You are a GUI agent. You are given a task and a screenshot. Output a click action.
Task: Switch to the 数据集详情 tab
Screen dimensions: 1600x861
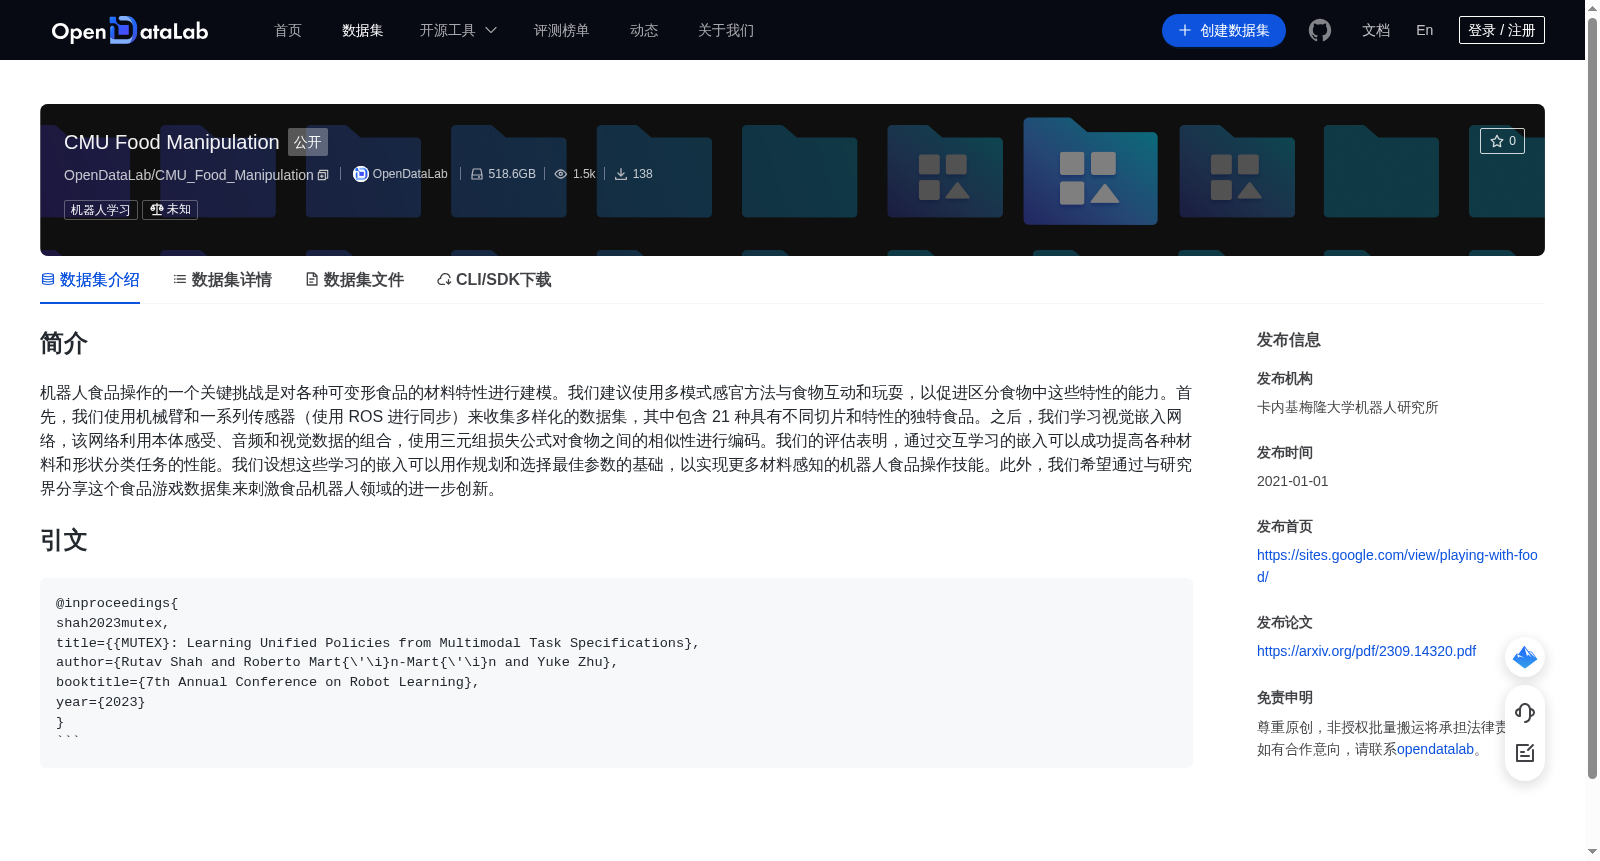click(x=222, y=280)
